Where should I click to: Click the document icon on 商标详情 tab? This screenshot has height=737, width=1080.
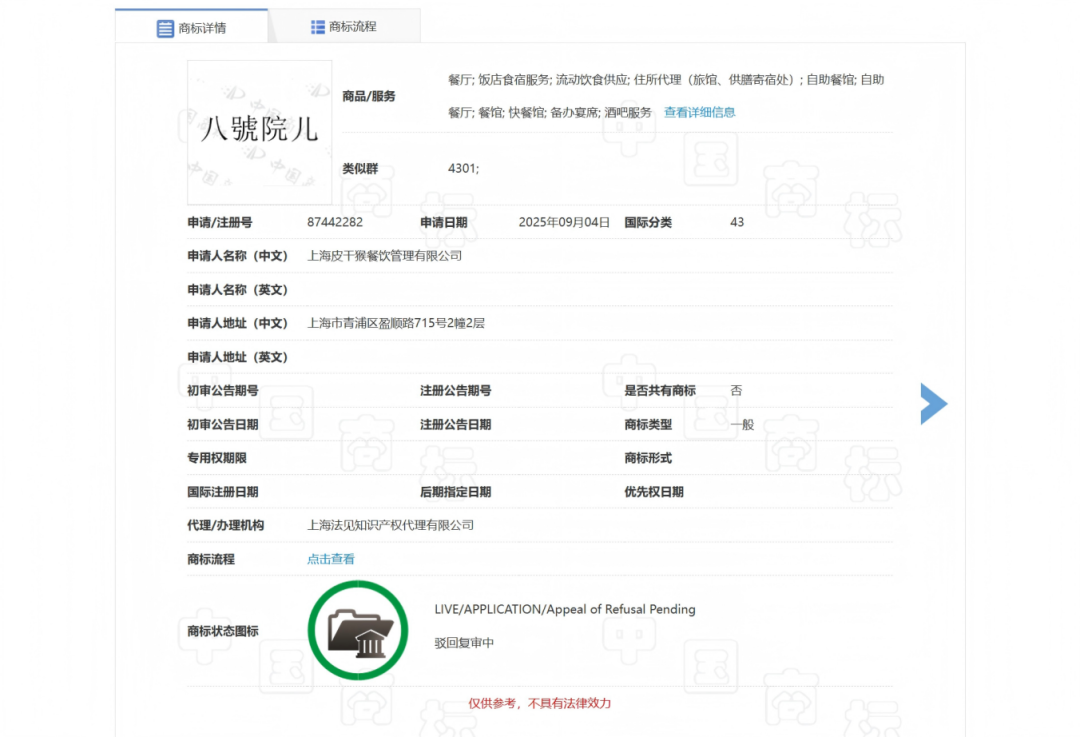click(165, 28)
